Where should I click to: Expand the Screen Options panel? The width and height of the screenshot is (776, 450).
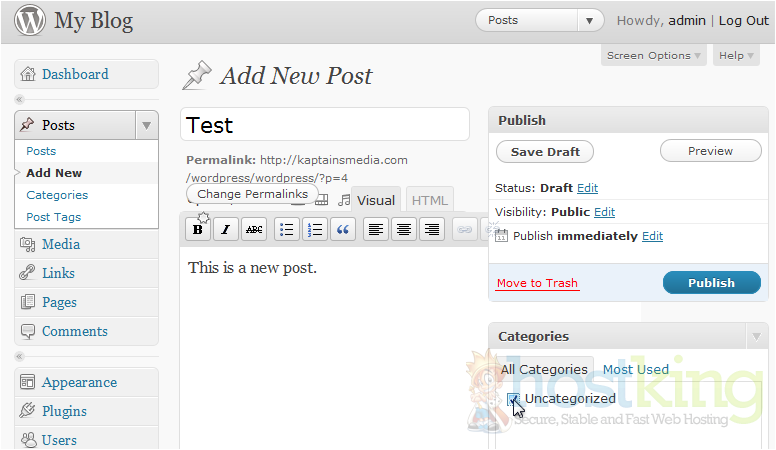pos(654,56)
